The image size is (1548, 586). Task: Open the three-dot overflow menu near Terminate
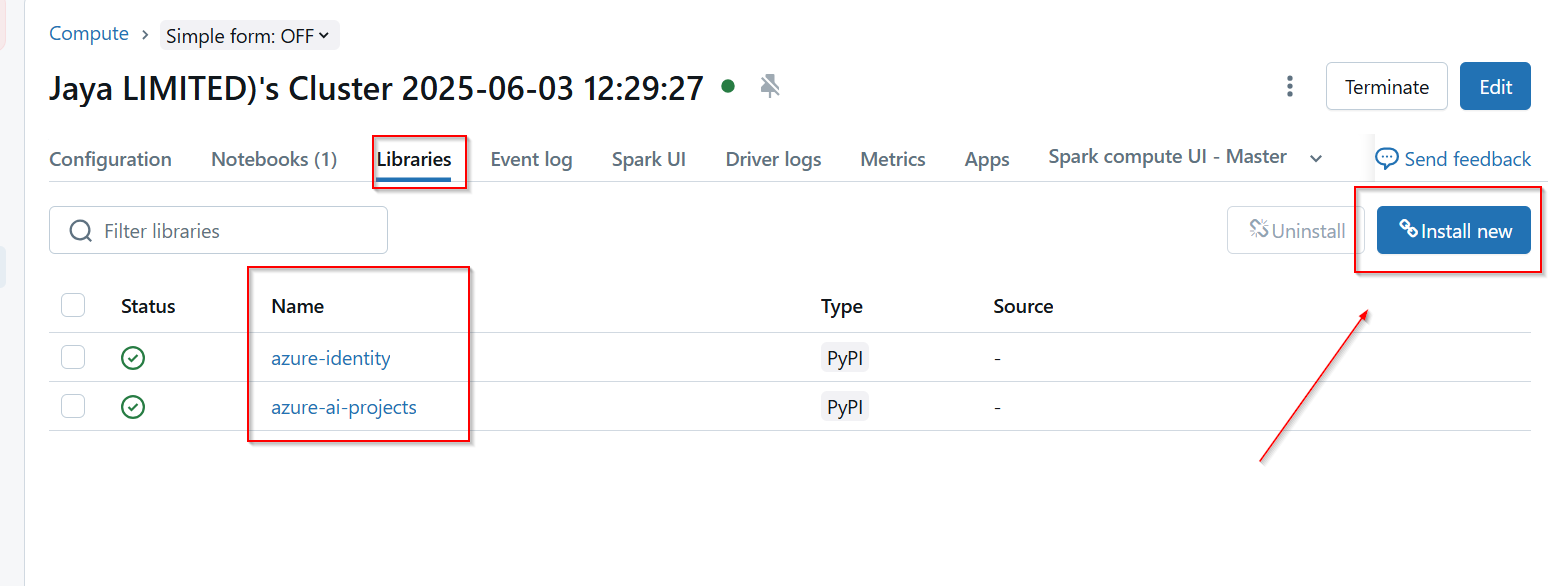1289,86
